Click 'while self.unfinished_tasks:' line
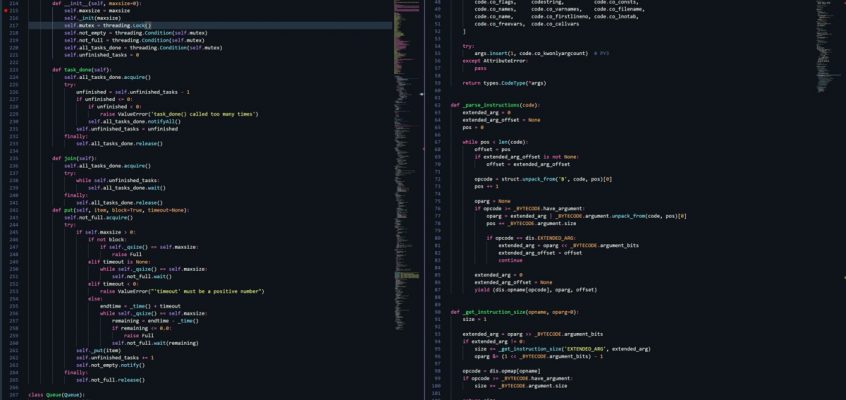This screenshot has height=400, width=846. [x=118, y=180]
